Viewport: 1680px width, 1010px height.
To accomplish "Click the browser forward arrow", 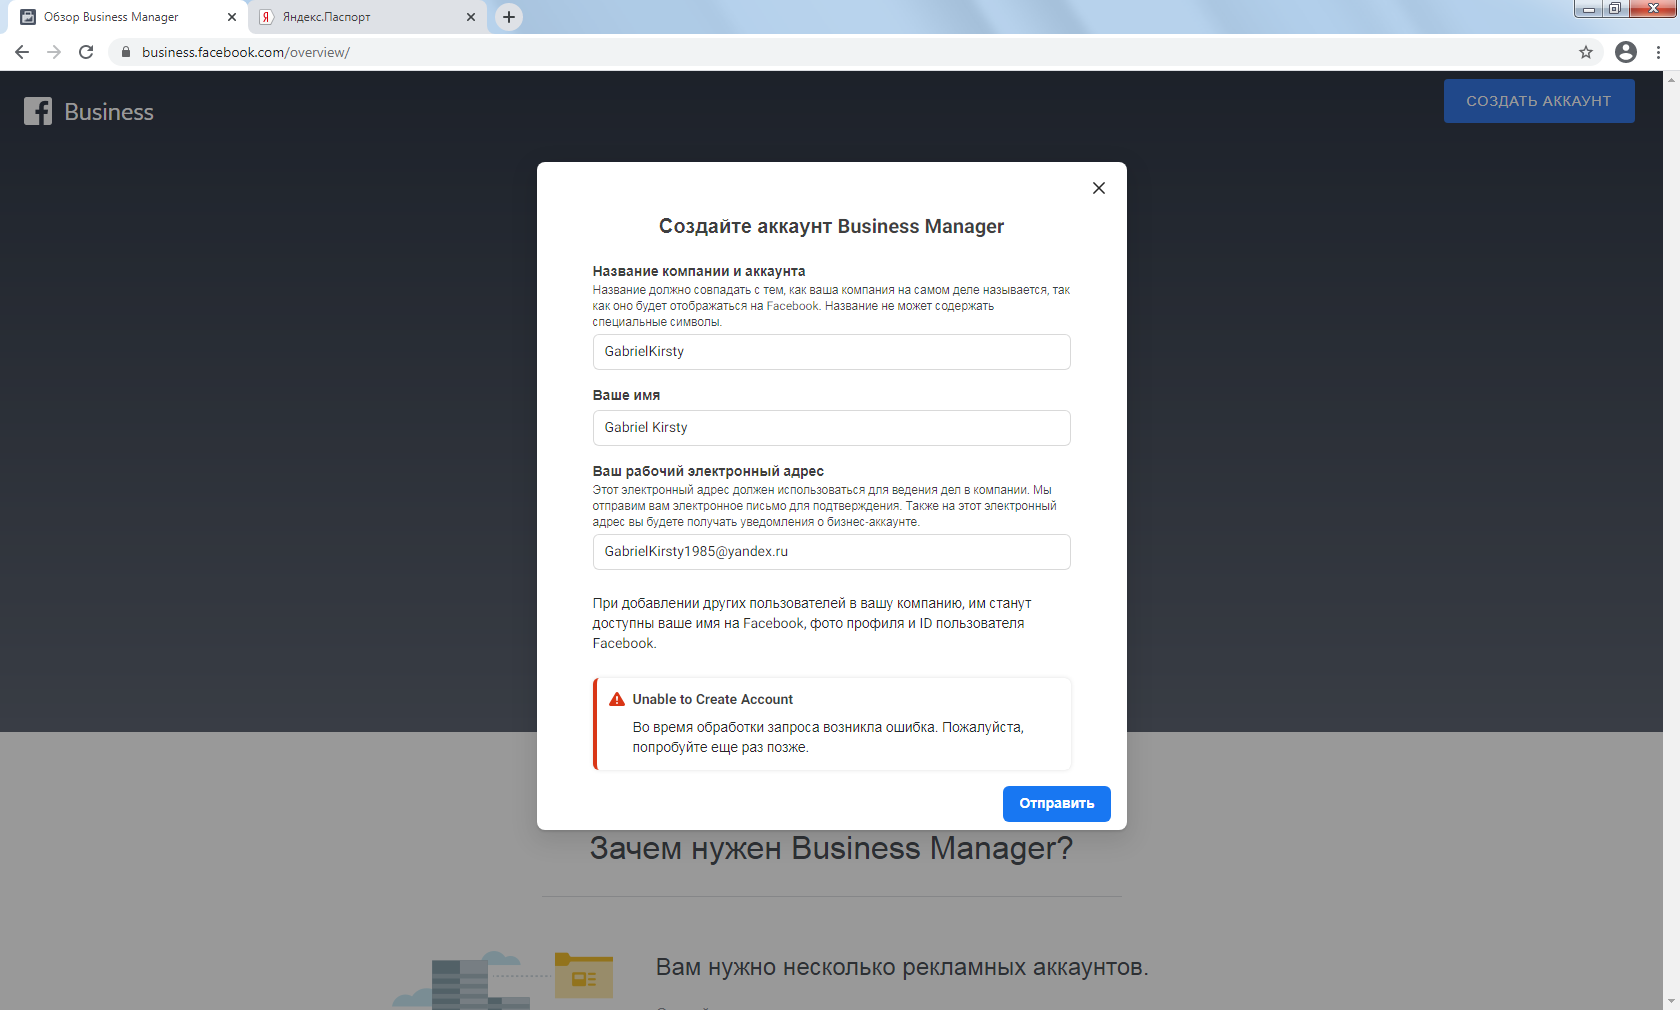I will click(54, 52).
